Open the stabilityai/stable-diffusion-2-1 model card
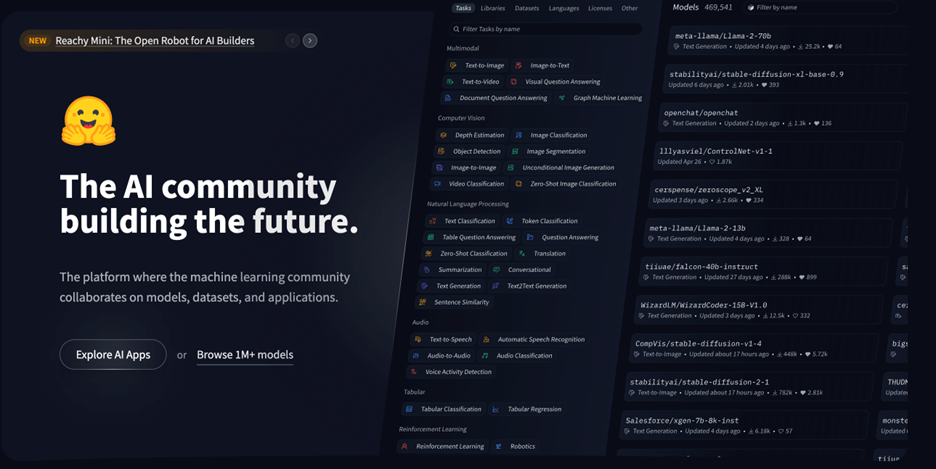This screenshot has width=936, height=469. tap(749, 387)
